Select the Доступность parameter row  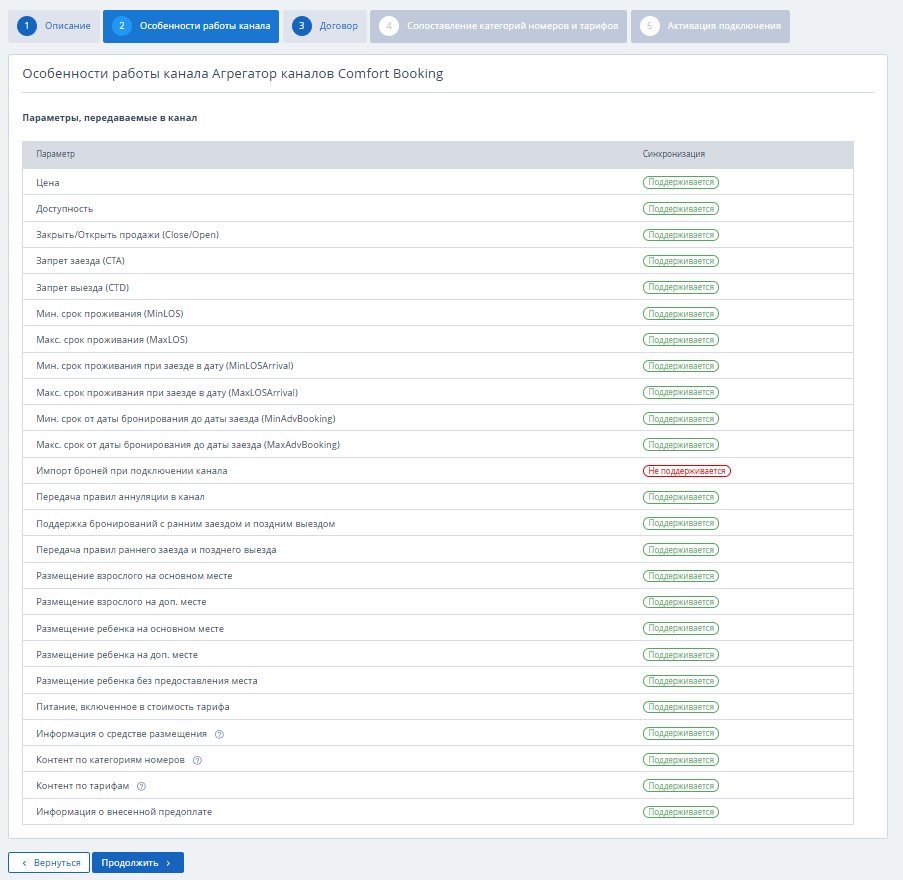tap(65, 209)
